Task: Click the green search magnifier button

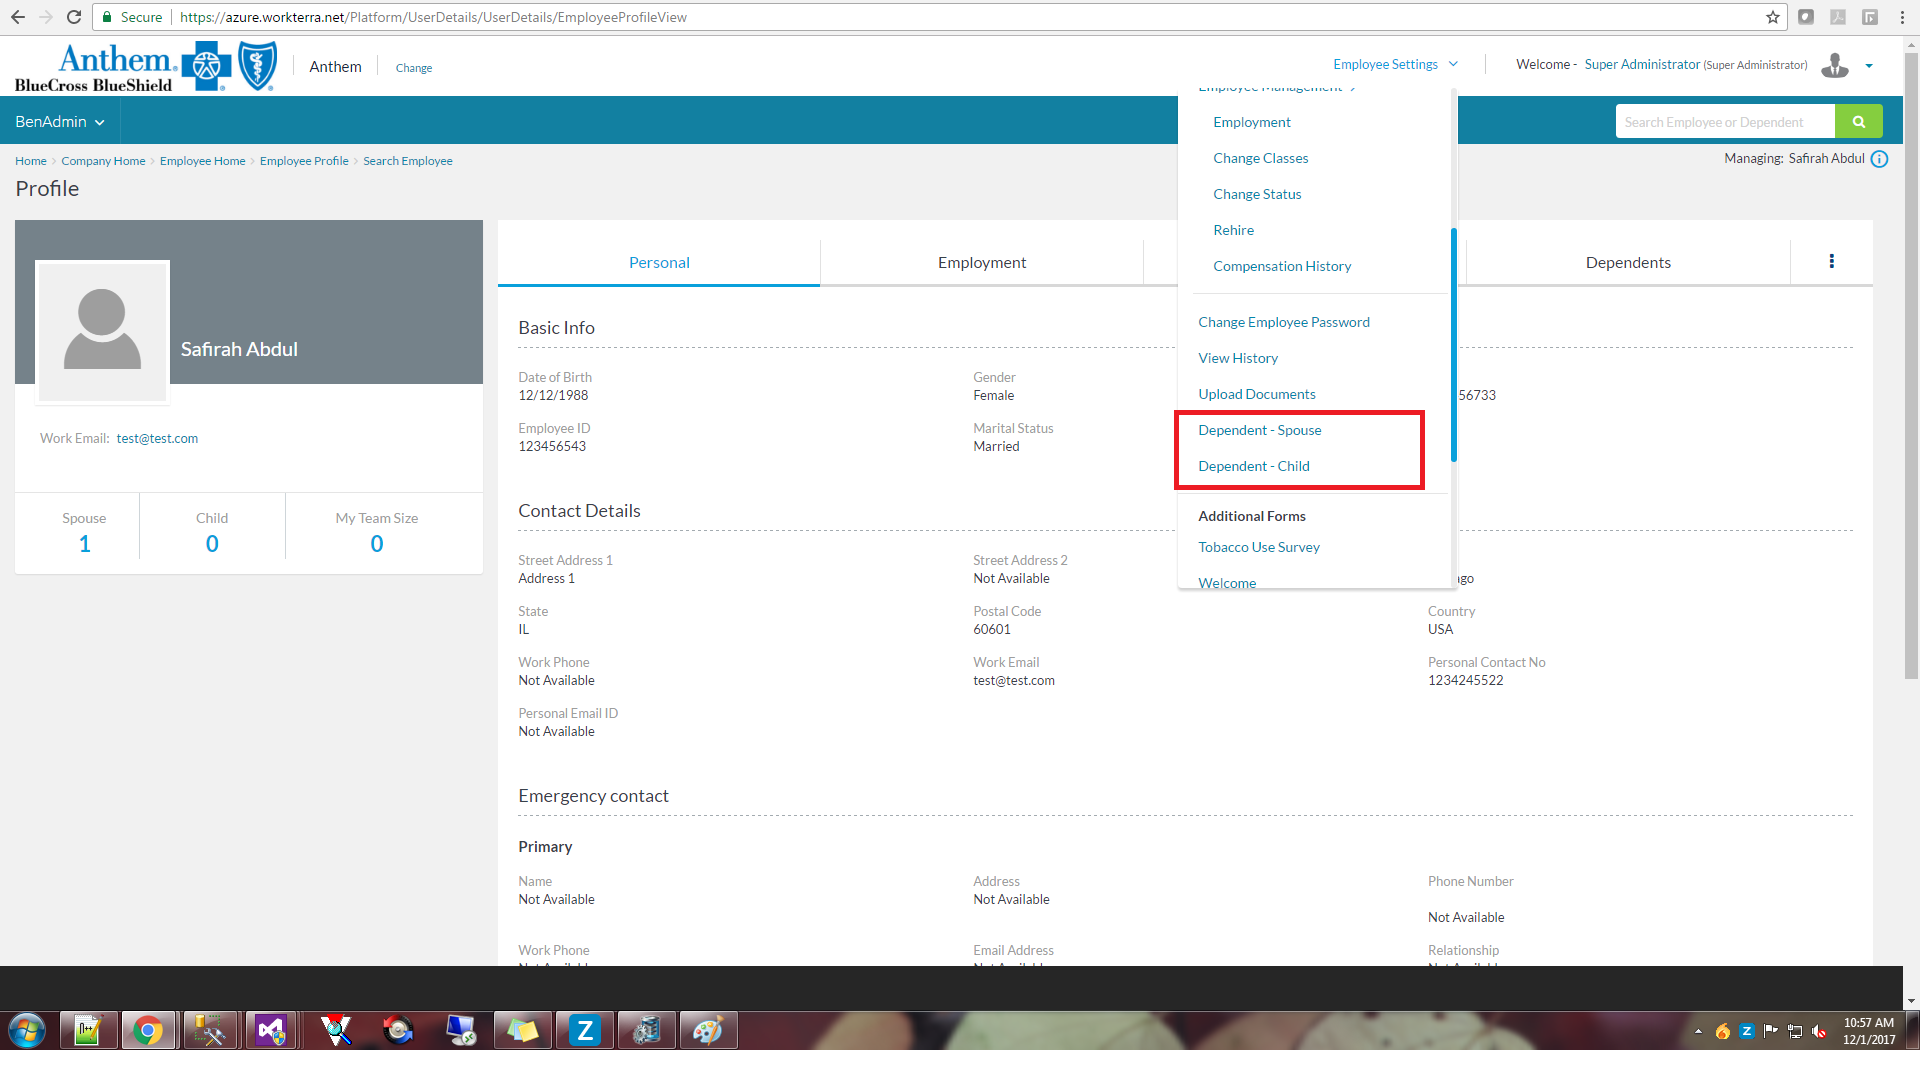Action: pyautogui.click(x=1858, y=122)
